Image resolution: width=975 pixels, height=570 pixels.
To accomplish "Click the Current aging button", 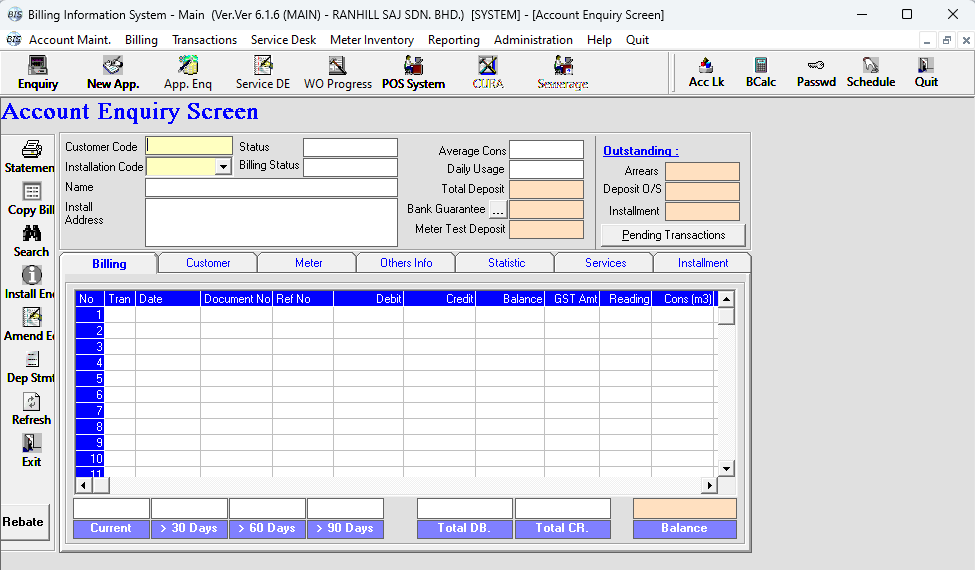I will tap(111, 528).
